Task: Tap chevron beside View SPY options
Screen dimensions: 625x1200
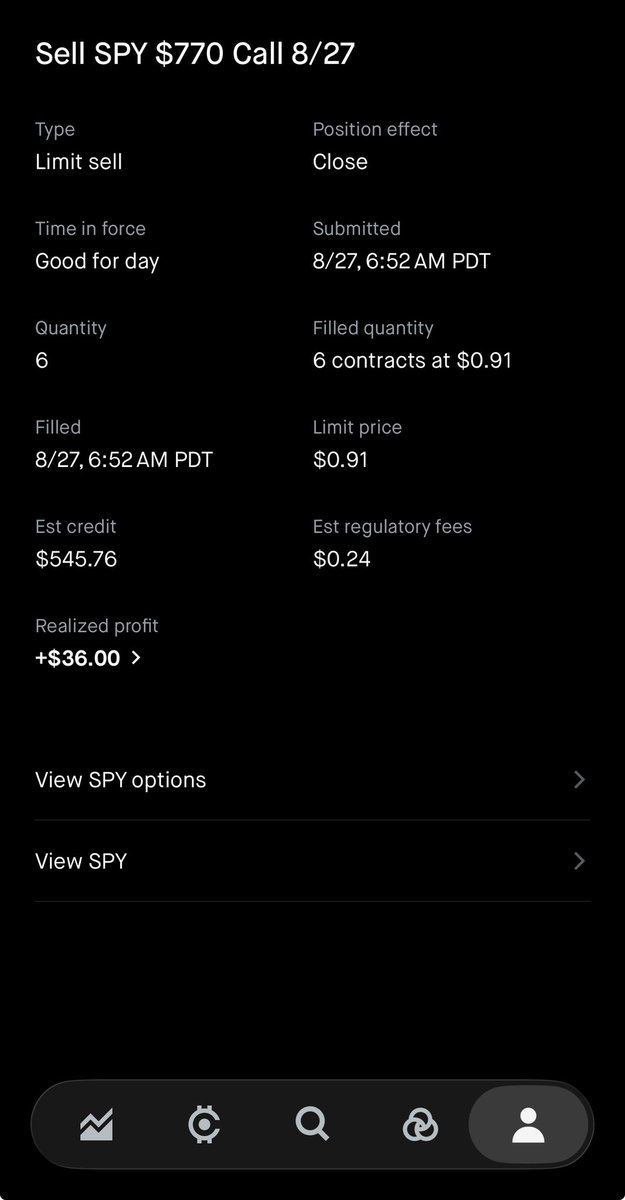Action: point(579,780)
